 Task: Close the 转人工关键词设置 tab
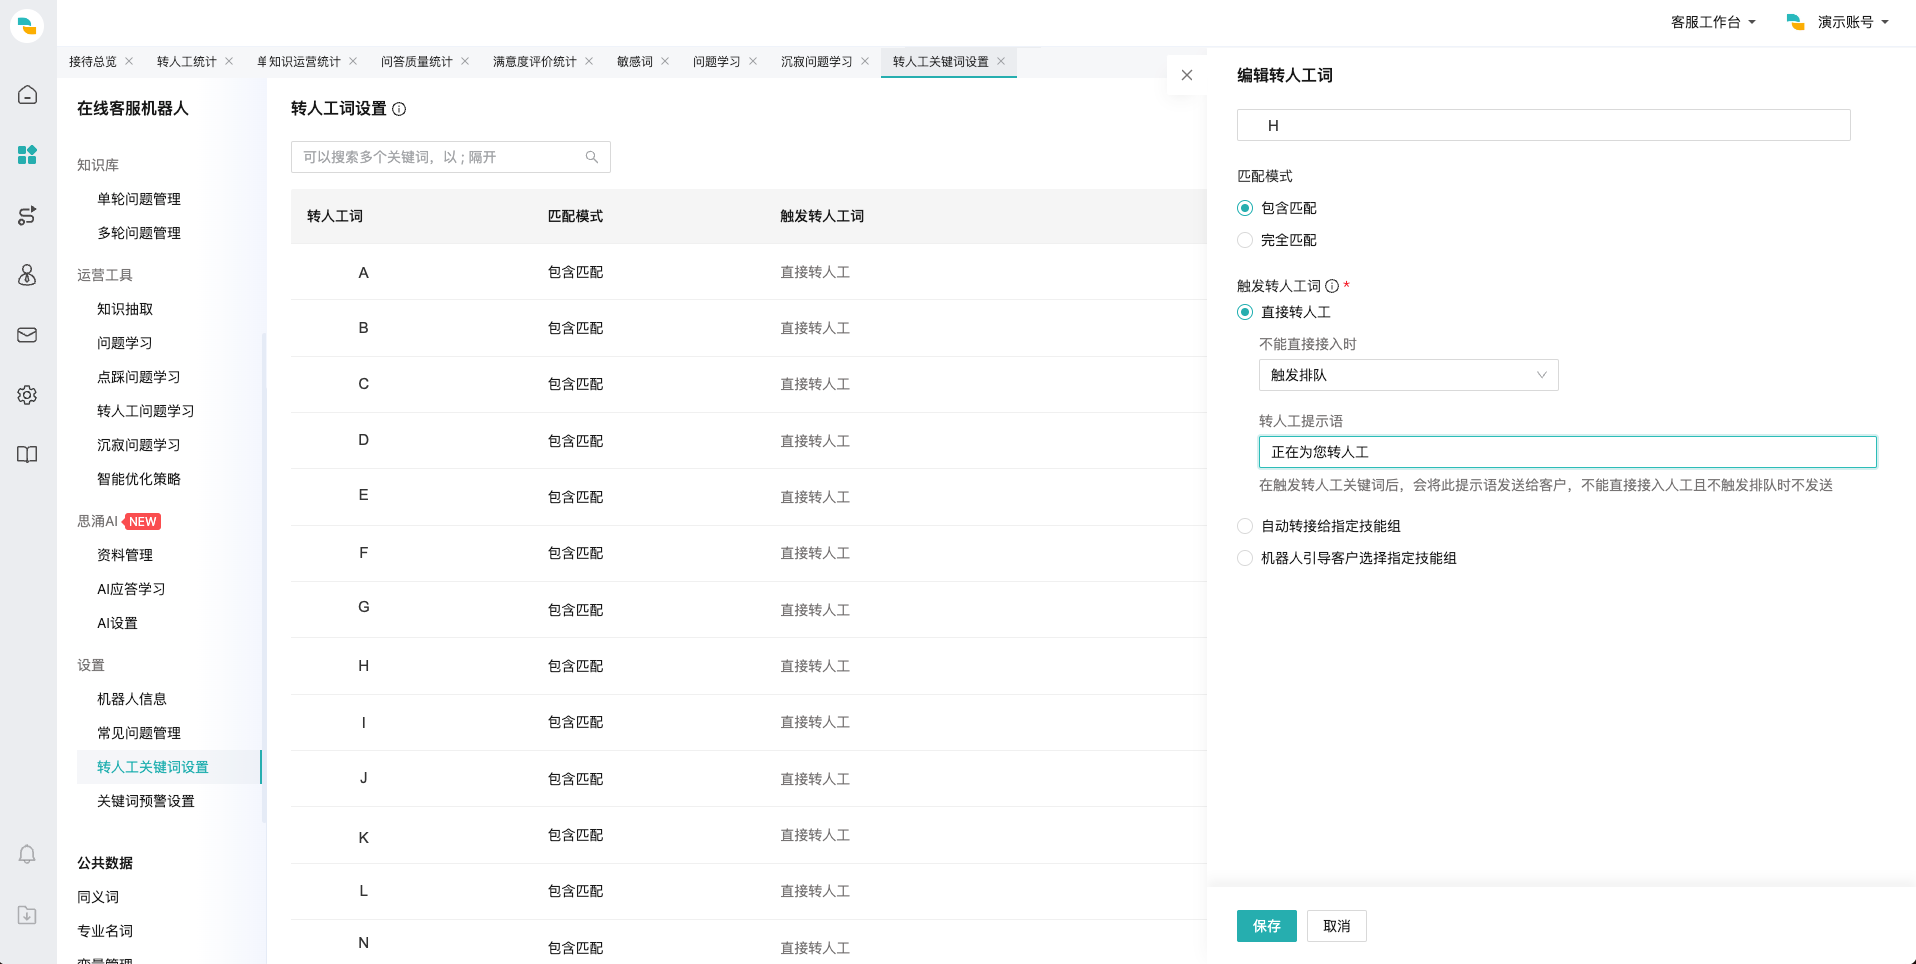1001,61
